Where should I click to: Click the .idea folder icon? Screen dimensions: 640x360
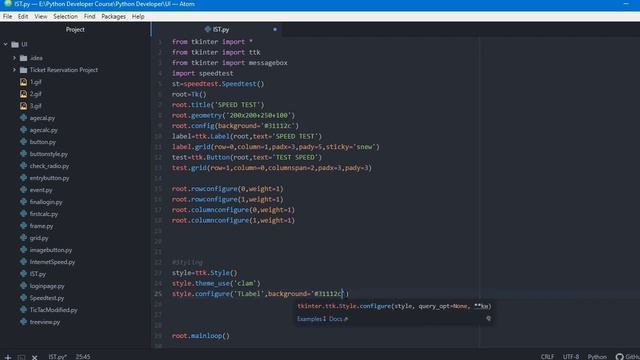point(23,58)
